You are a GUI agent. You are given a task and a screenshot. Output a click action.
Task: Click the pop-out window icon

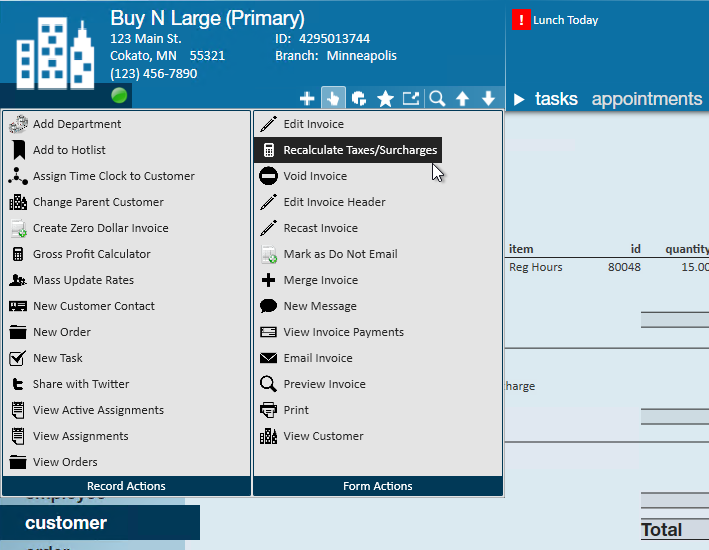click(x=411, y=98)
